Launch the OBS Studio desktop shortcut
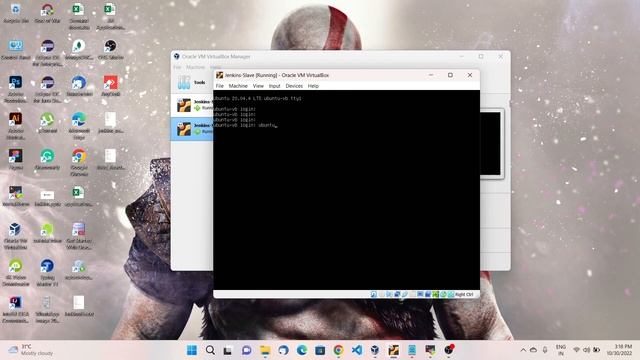Image resolution: width=640 pixels, height=360 pixels. 110,50
